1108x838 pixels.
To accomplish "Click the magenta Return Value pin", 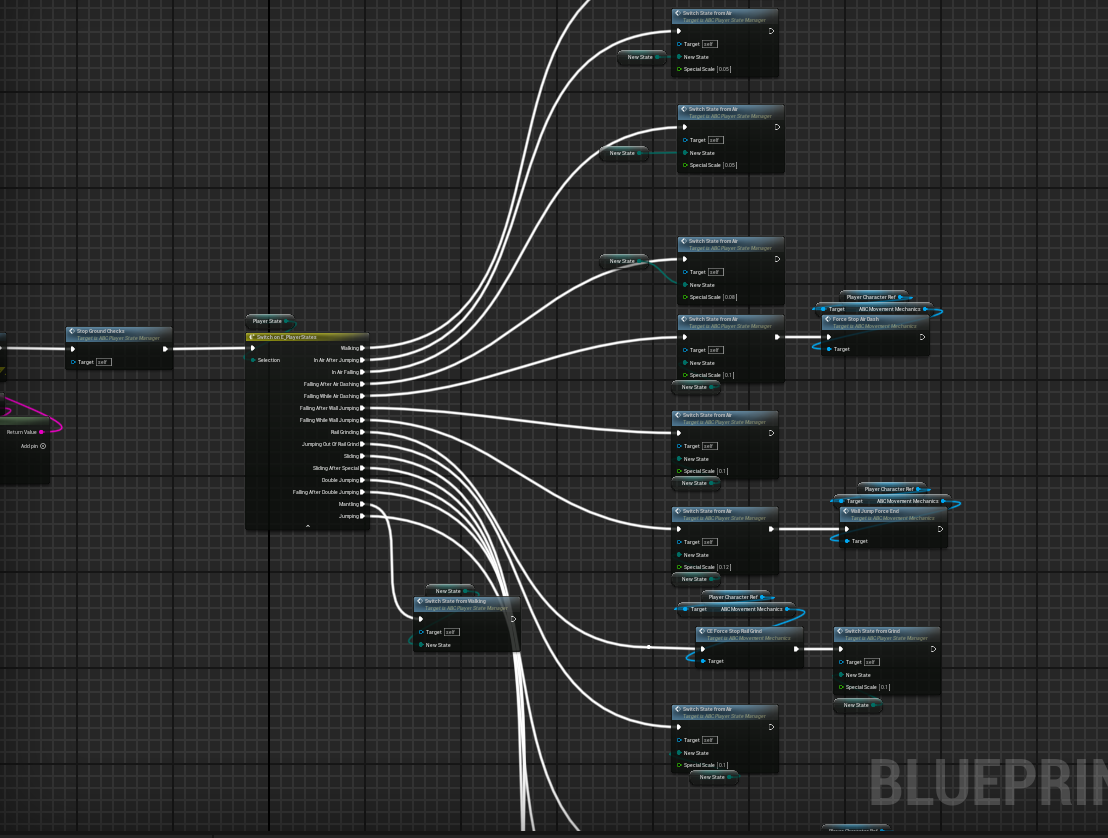I will [x=42, y=432].
